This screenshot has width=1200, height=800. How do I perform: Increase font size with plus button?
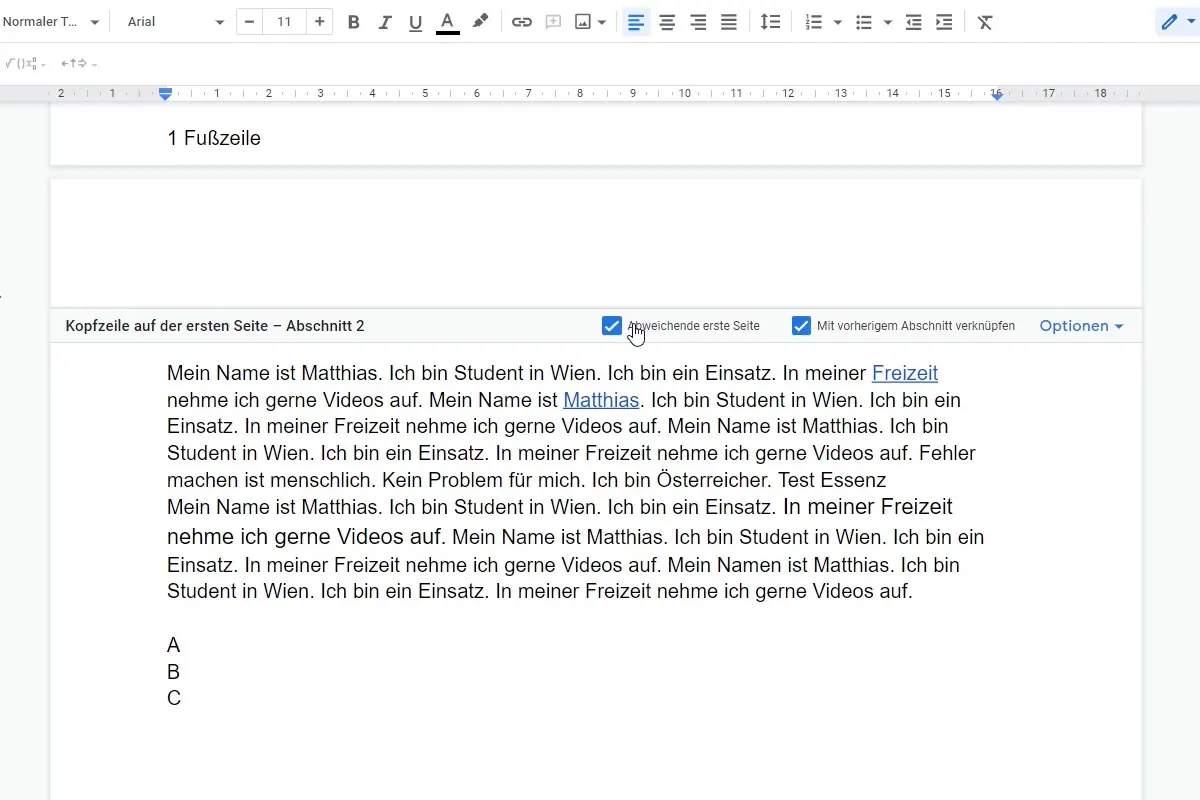[x=319, y=22]
